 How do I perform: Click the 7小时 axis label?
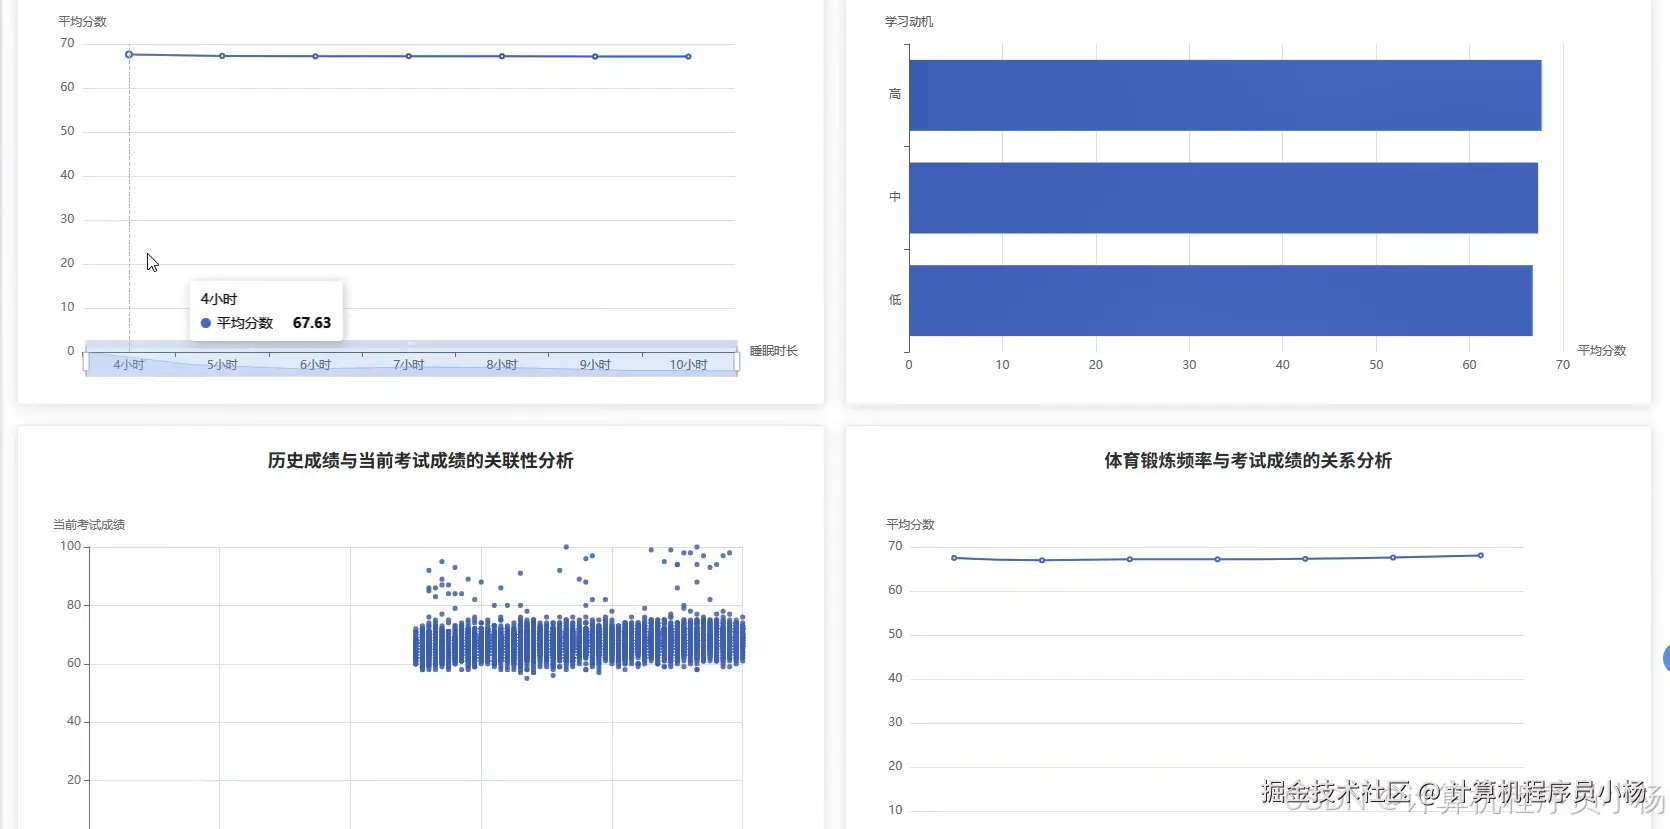tap(408, 365)
